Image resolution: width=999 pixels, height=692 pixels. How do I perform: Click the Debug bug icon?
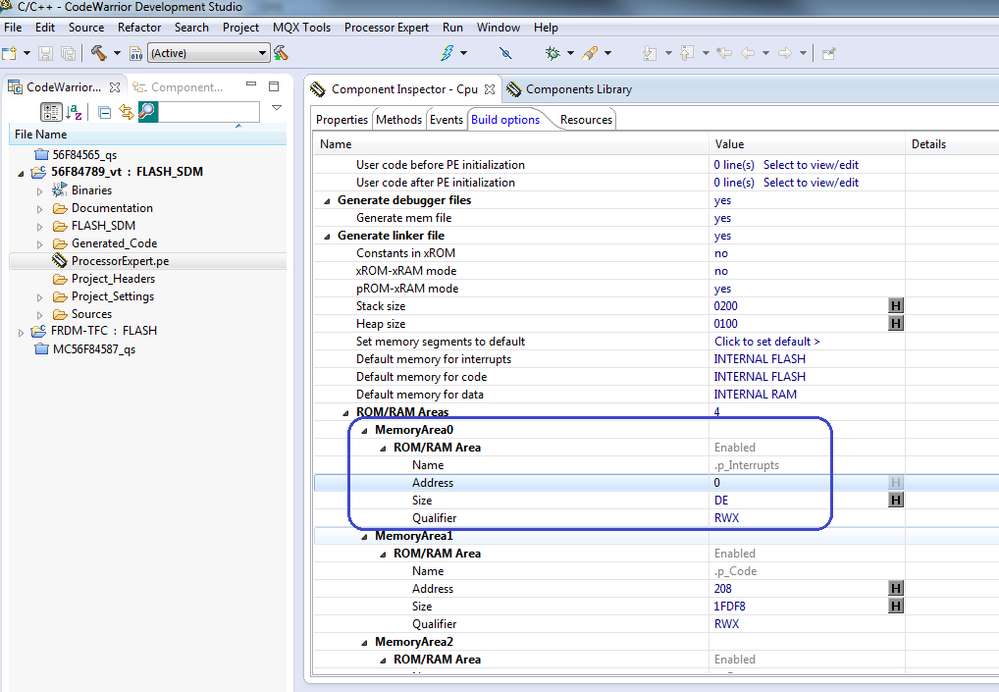tap(552, 53)
